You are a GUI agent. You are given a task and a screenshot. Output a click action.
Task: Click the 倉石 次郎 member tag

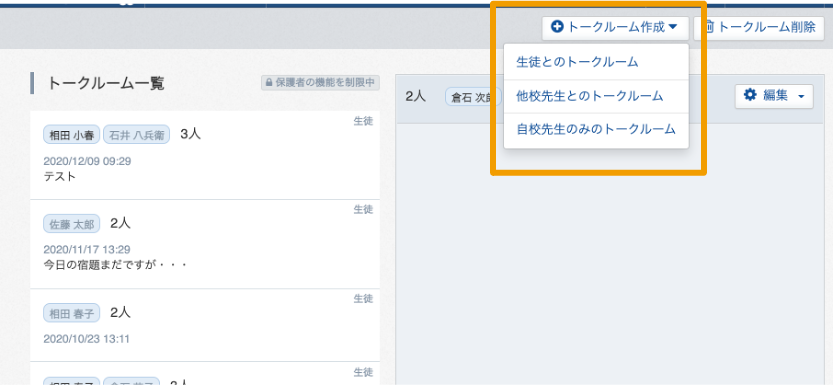(473, 97)
